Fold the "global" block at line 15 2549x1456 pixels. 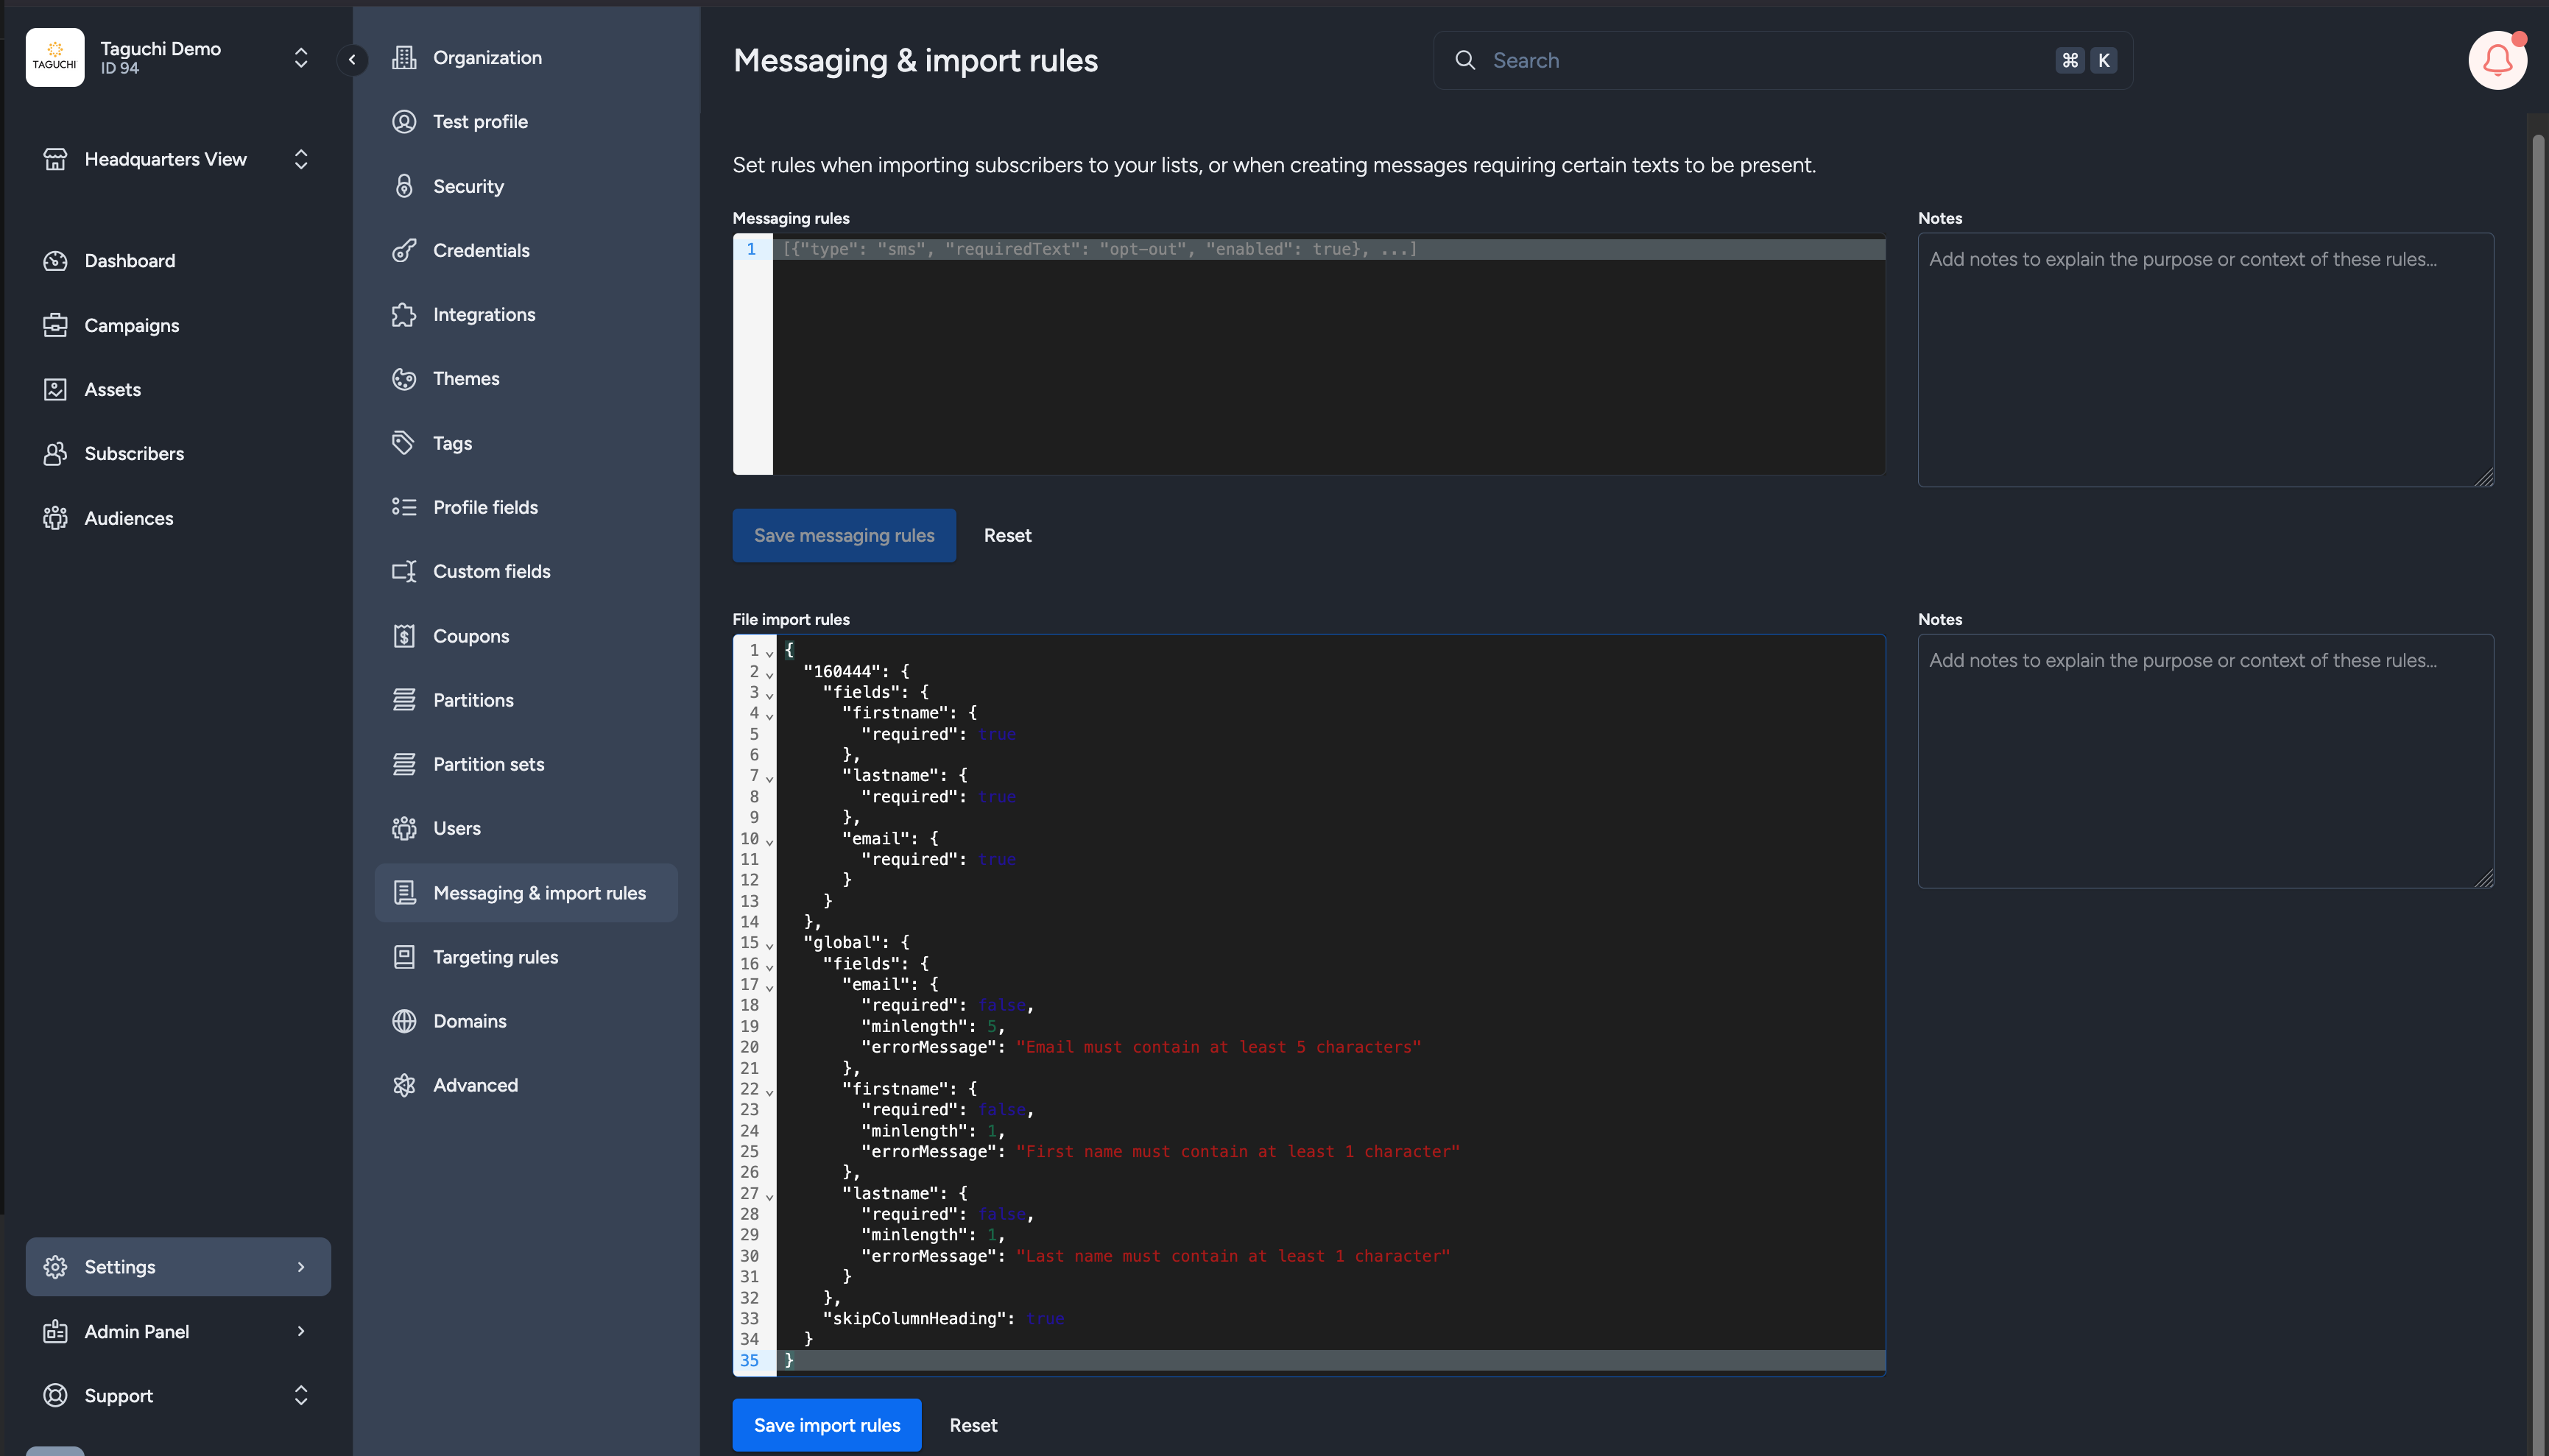click(x=769, y=945)
